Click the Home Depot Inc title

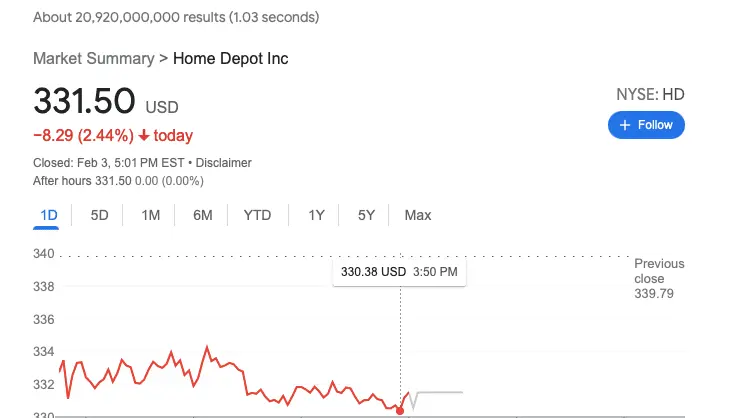coord(231,59)
